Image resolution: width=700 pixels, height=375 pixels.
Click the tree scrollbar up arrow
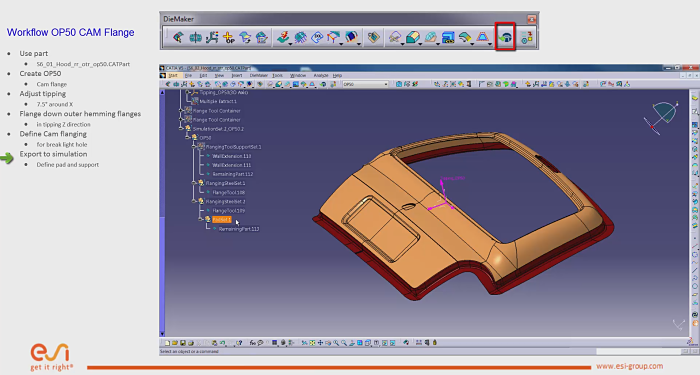point(162,92)
